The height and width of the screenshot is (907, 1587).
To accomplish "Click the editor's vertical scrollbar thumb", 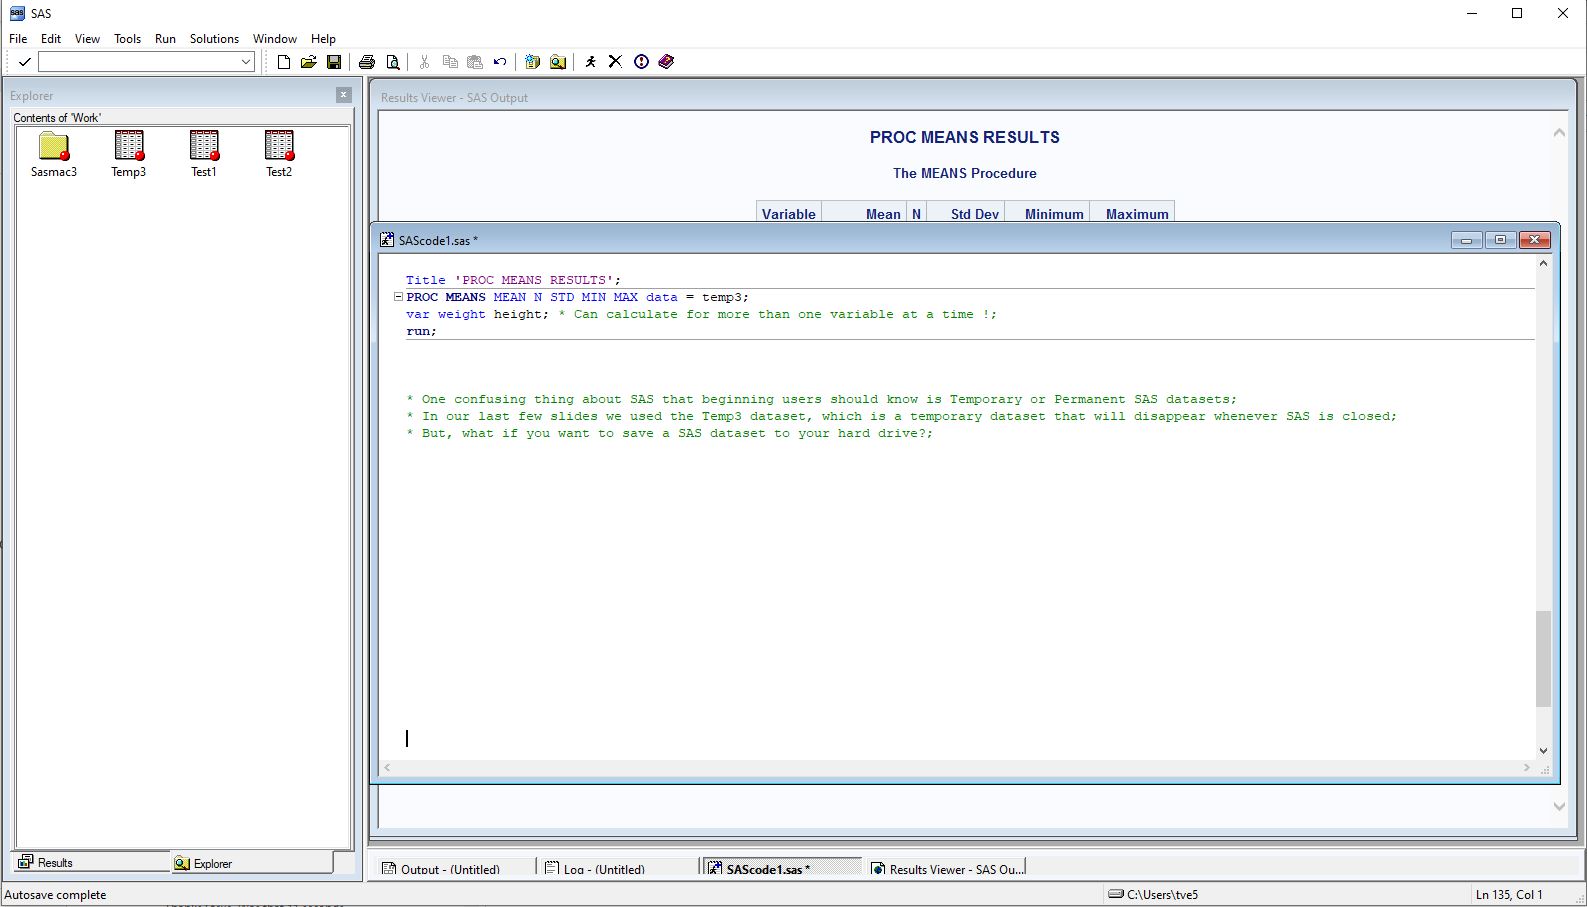I will pos(1543,658).
